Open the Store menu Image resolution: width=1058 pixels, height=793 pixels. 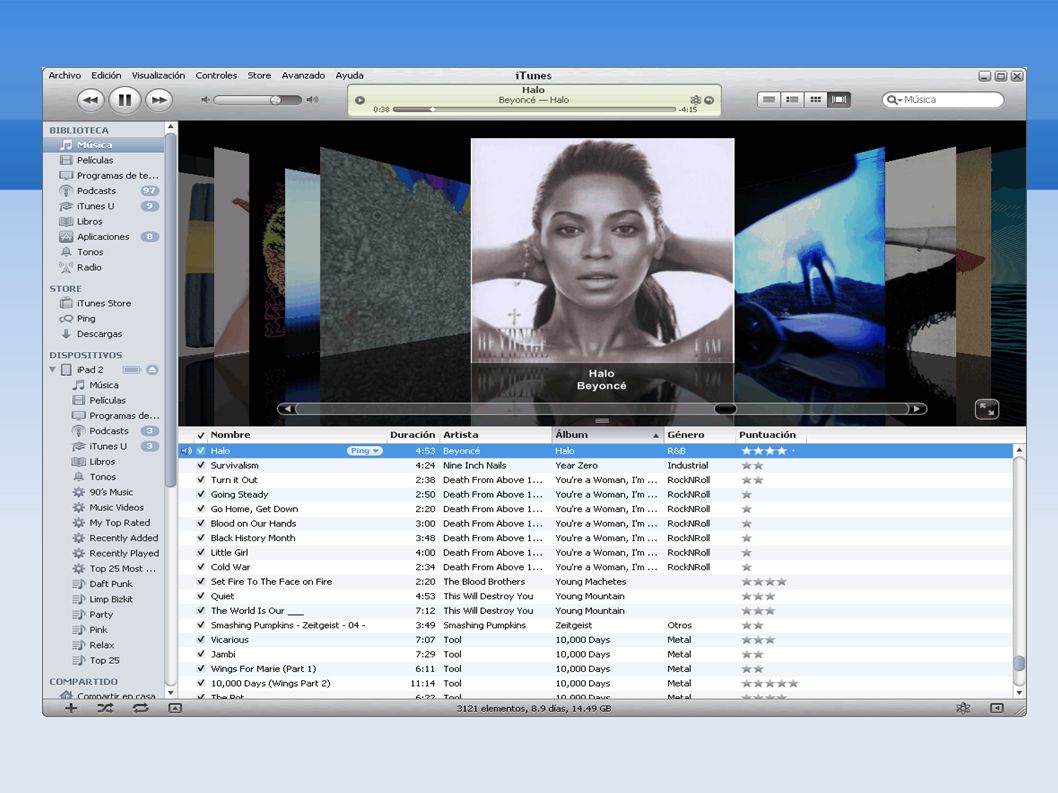259,76
